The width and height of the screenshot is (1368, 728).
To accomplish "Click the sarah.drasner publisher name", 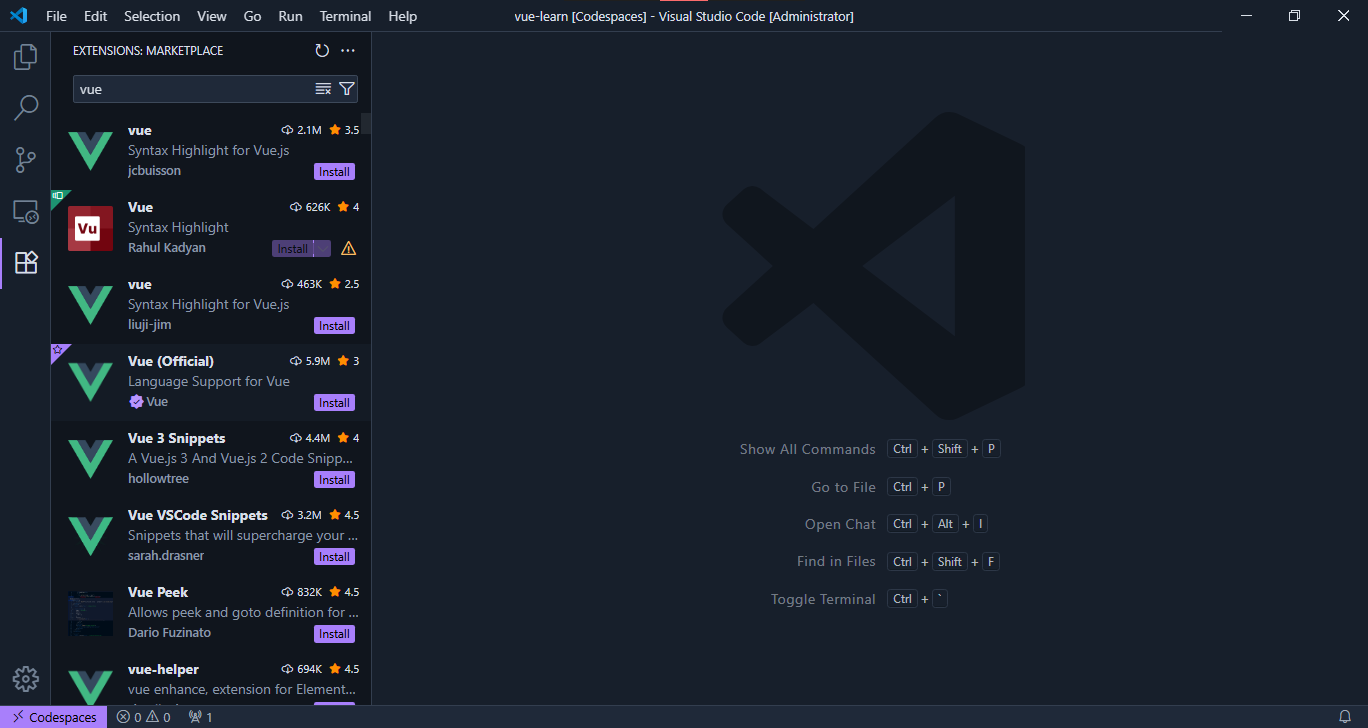I will pos(165,556).
